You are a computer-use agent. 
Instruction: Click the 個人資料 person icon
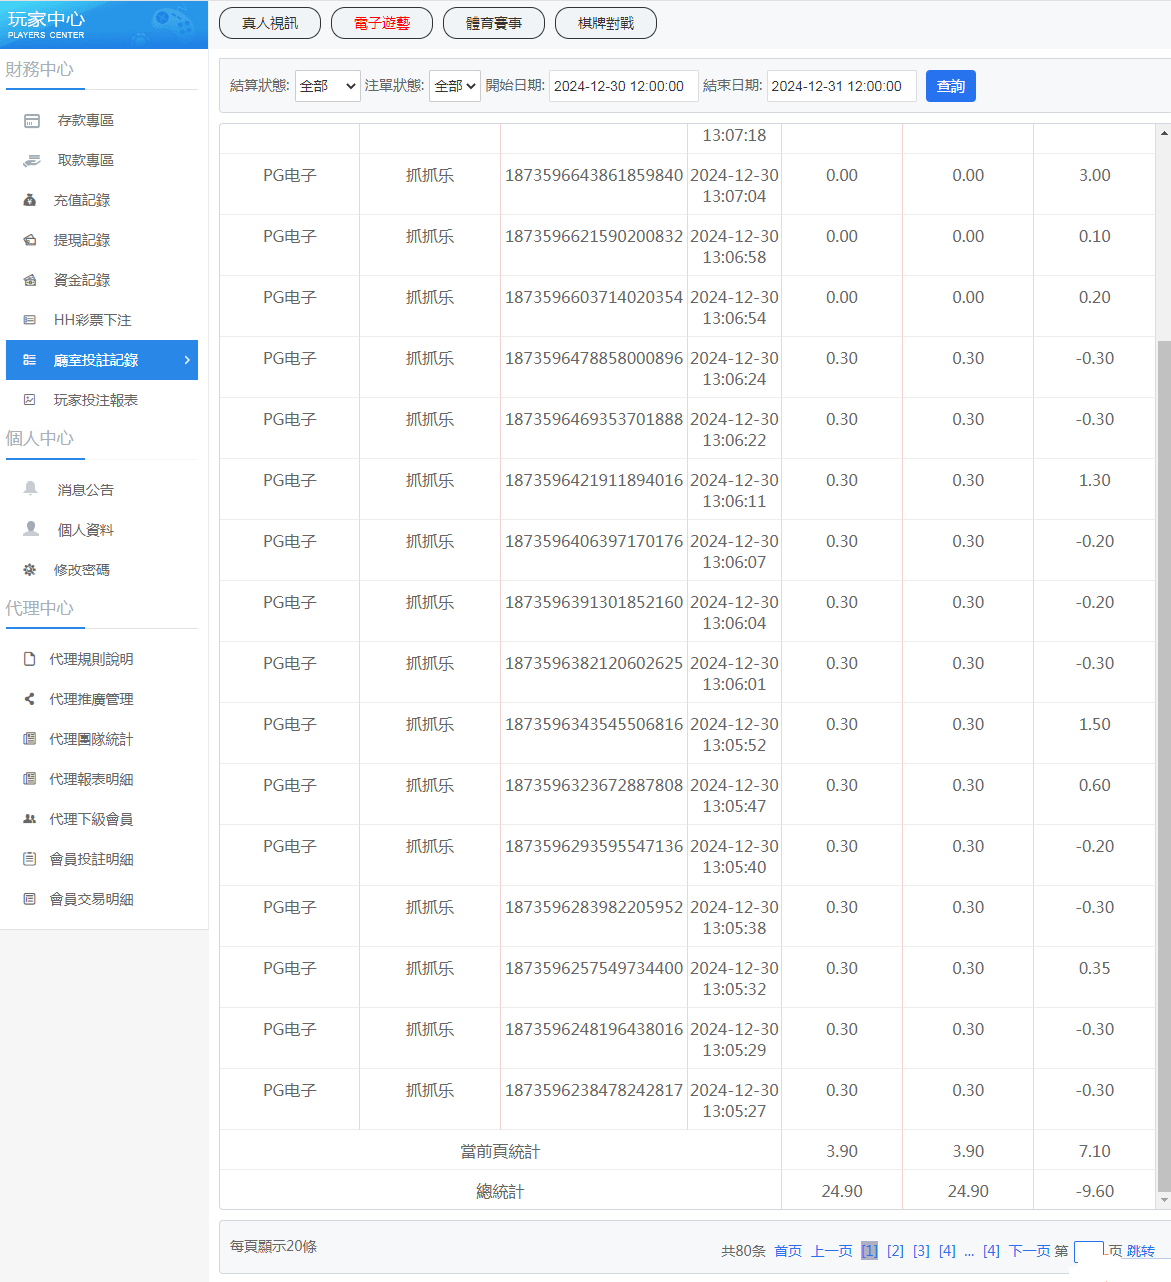coord(31,529)
